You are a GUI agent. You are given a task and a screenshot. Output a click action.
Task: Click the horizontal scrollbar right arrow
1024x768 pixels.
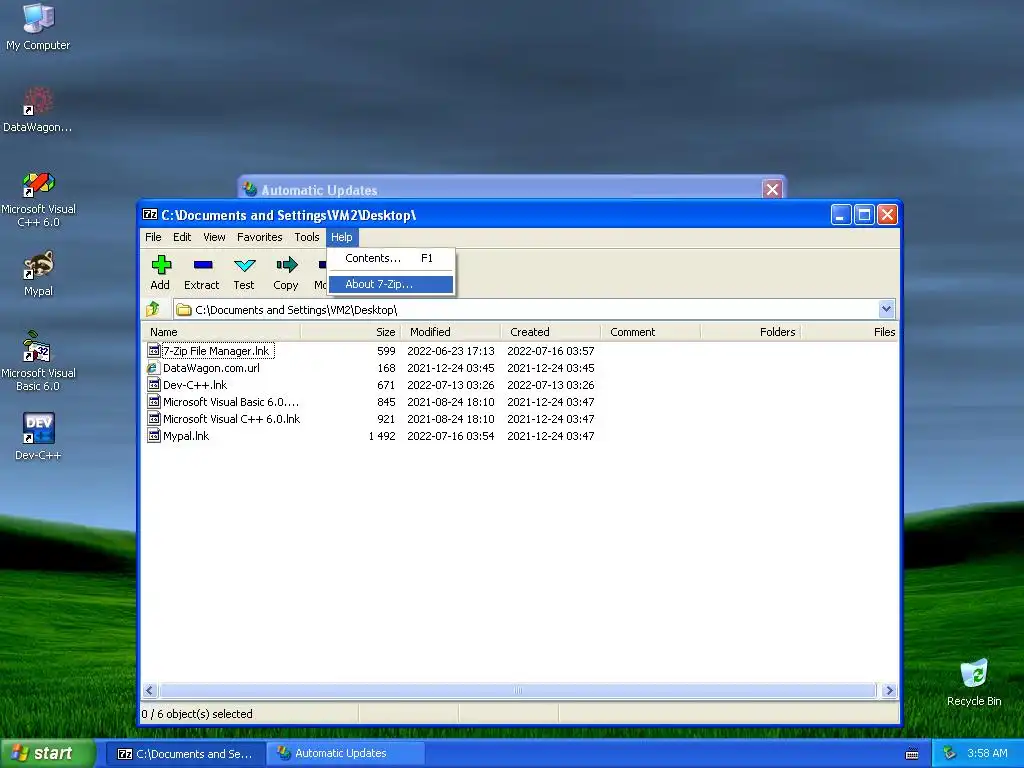(889, 690)
